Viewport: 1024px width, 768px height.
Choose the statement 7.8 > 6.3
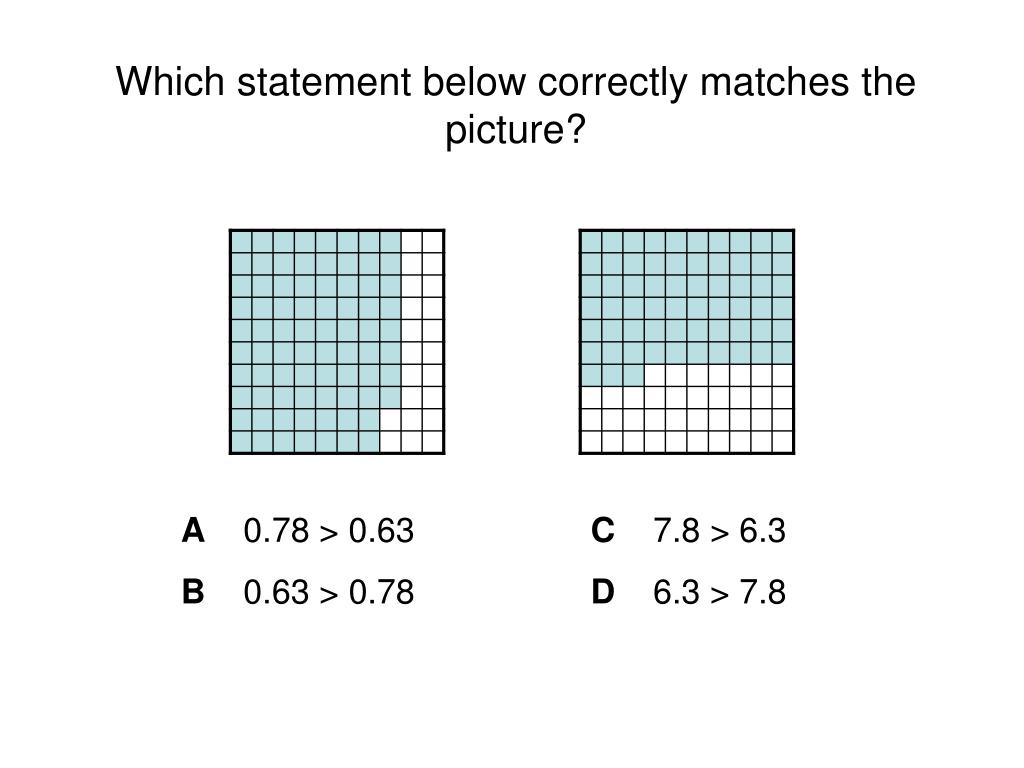[x=719, y=530]
